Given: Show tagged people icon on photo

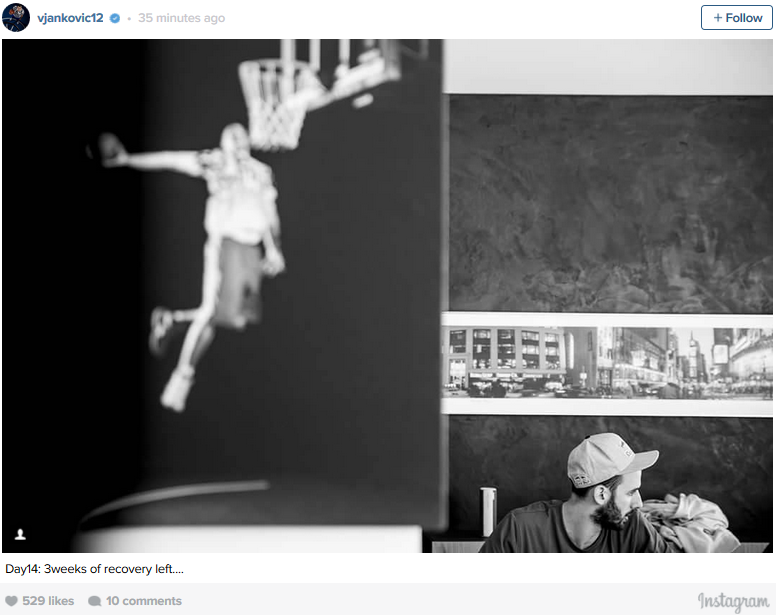Looking at the screenshot, I should point(20,535).
